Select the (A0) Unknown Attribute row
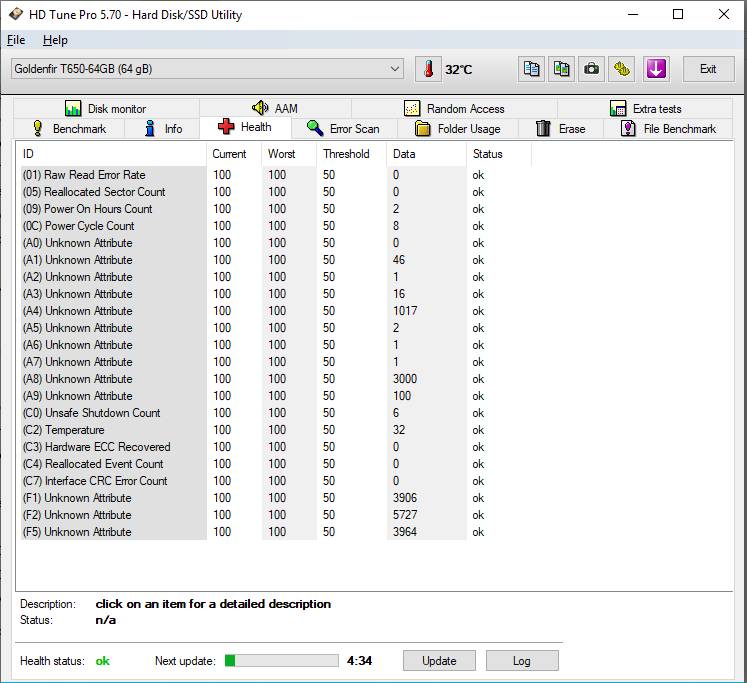Screen dimensions: 747x683 pyautogui.click(x=276, y=243)
